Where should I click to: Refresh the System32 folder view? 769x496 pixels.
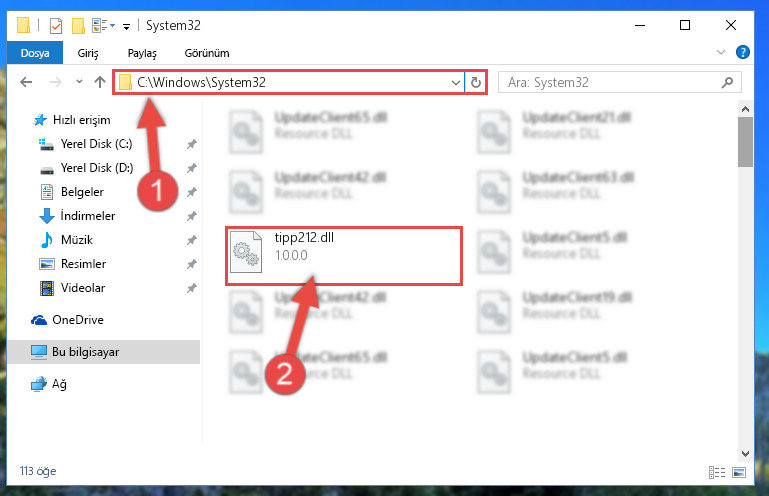click(475, 82)
